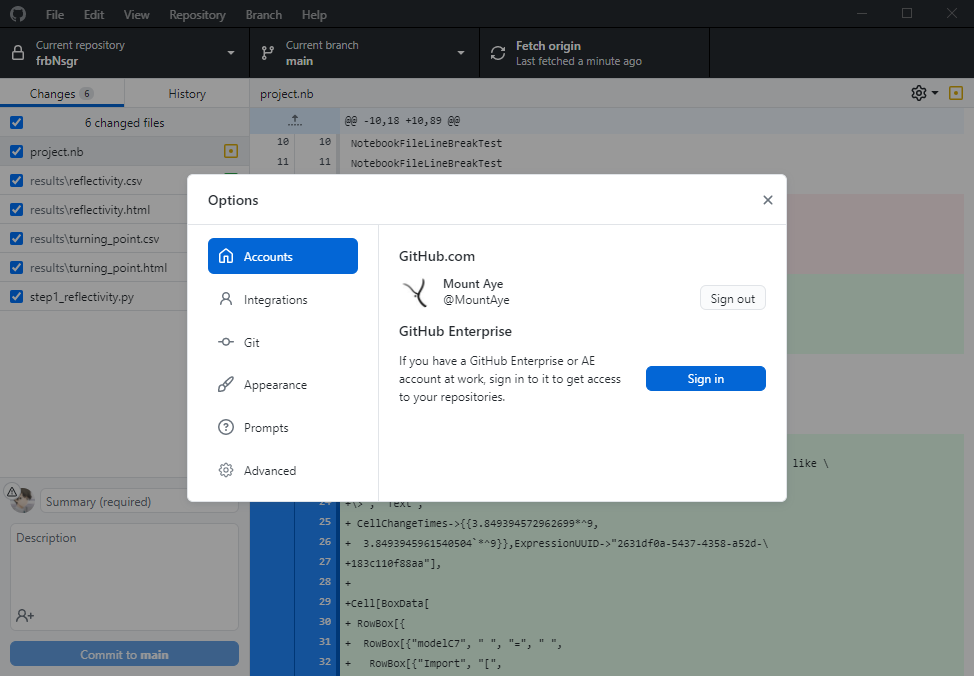The image size is (974, 676).
Task: Click the Fetch origin sync icon
Action: [497, 53]
